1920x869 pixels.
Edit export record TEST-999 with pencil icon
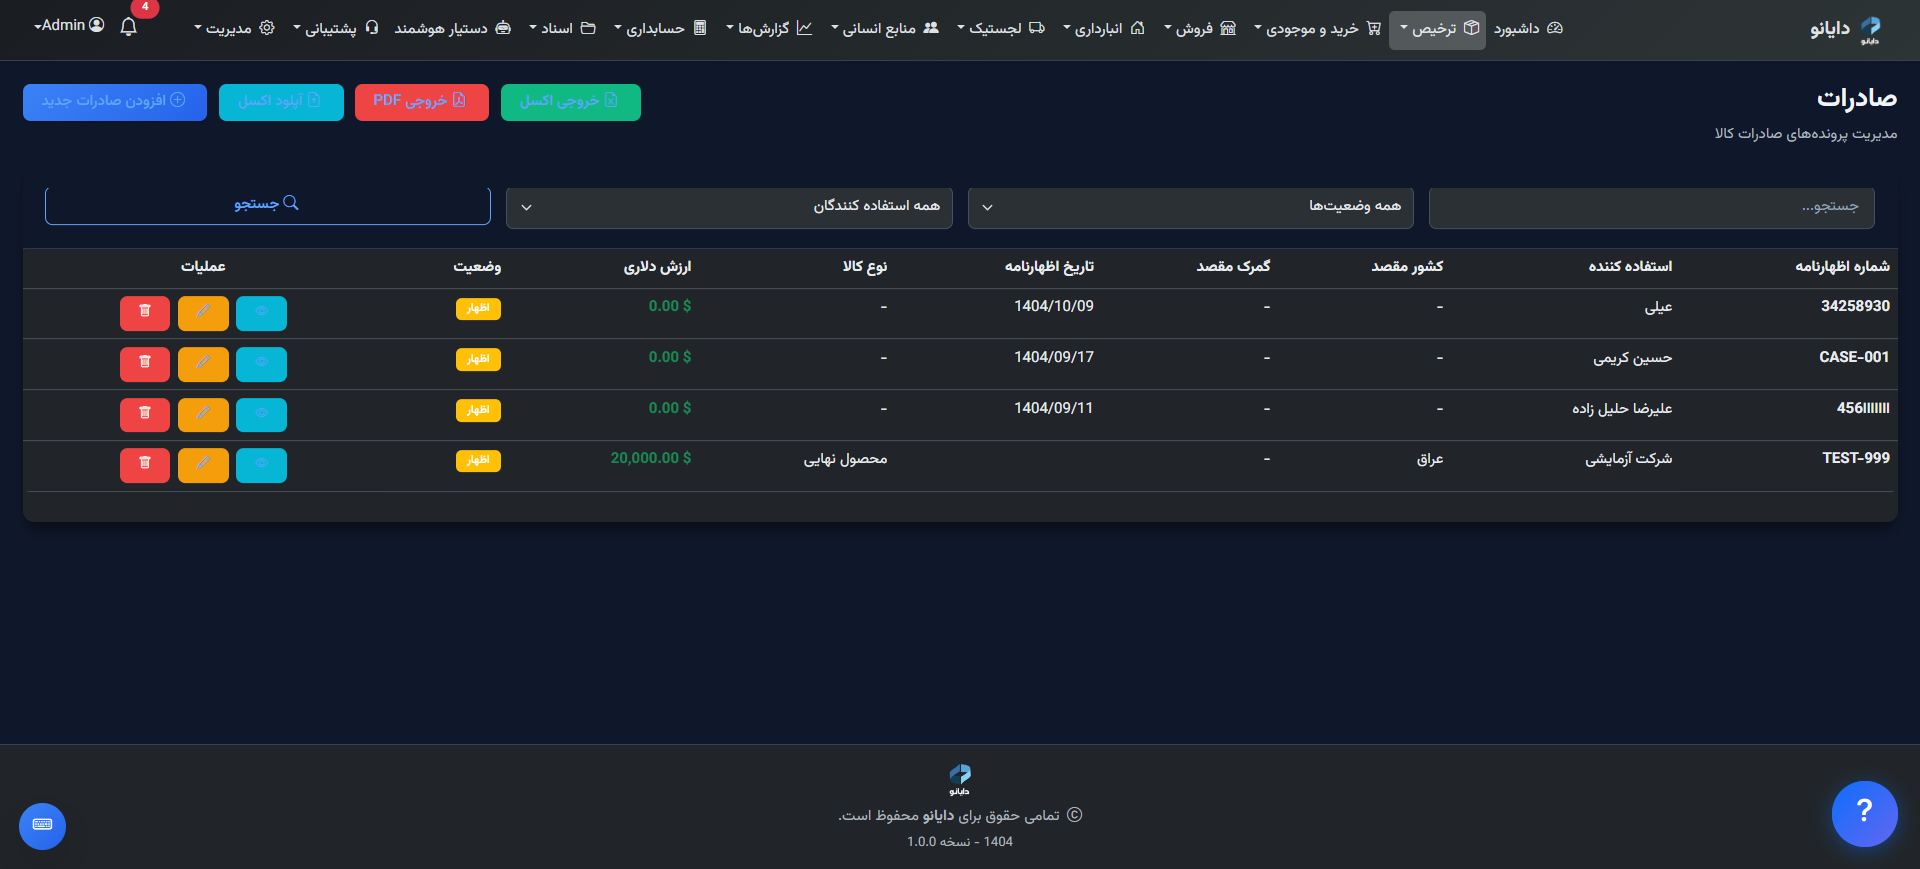tap(203, 465)
